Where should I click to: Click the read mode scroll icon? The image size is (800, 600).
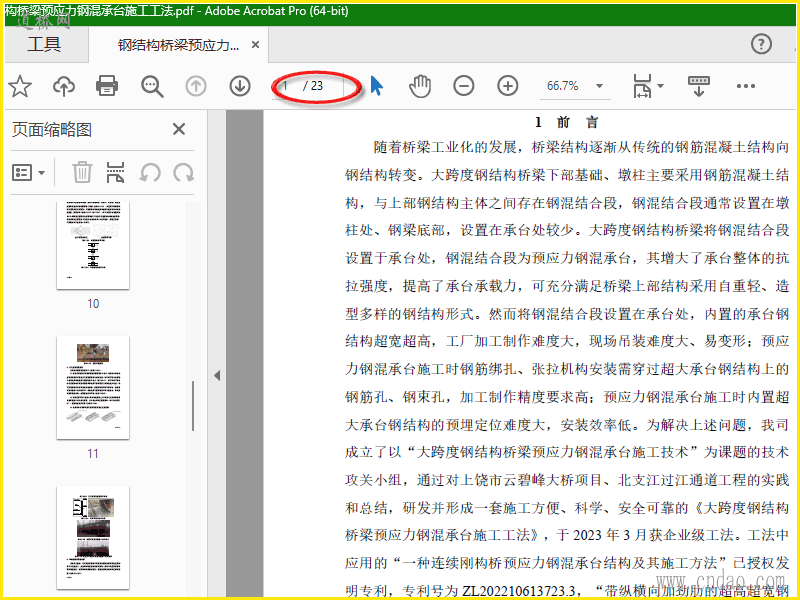point(699,86)
